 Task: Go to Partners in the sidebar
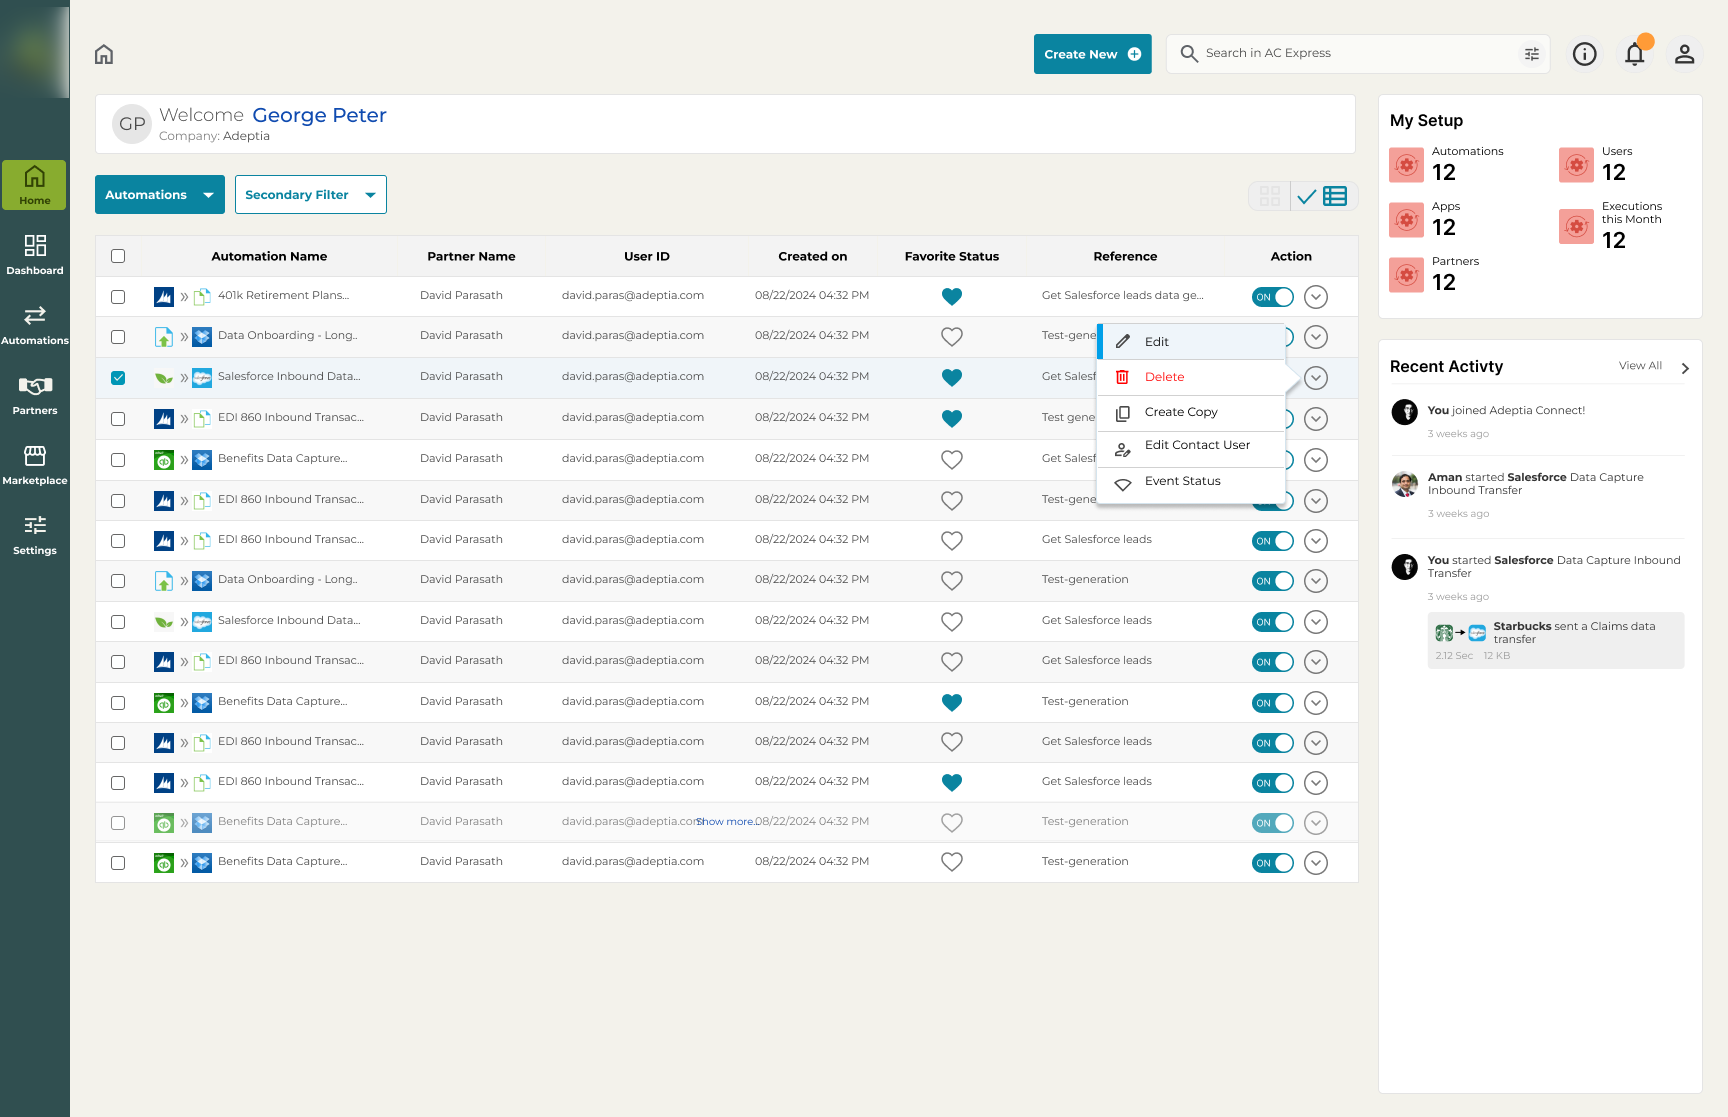click(35, 395)
